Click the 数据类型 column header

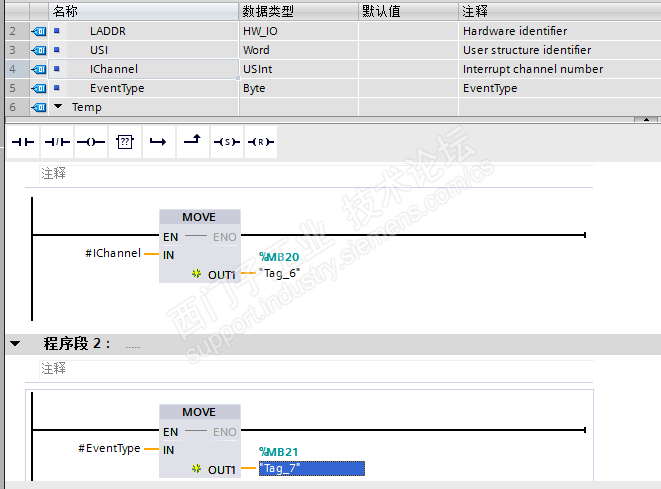click(298, 11)
